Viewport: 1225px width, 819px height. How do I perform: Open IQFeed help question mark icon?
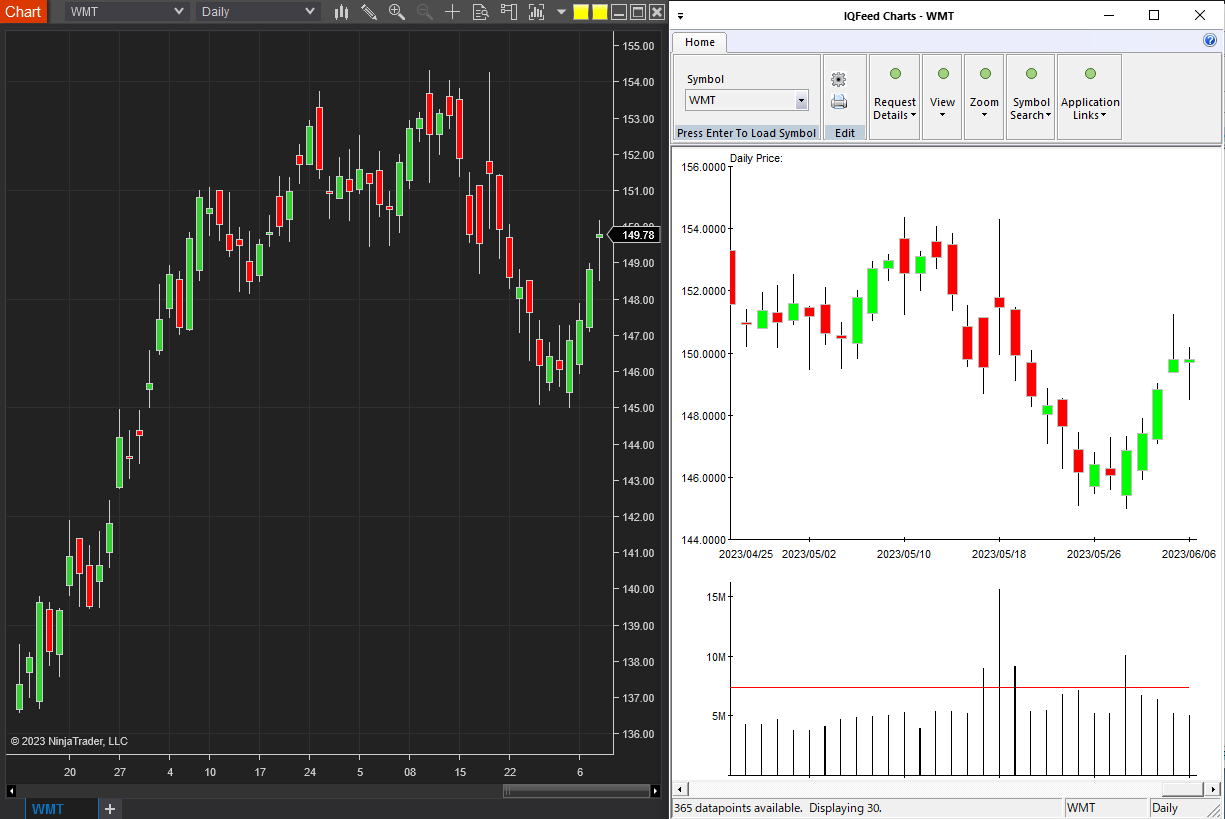tap(1210, 41)
